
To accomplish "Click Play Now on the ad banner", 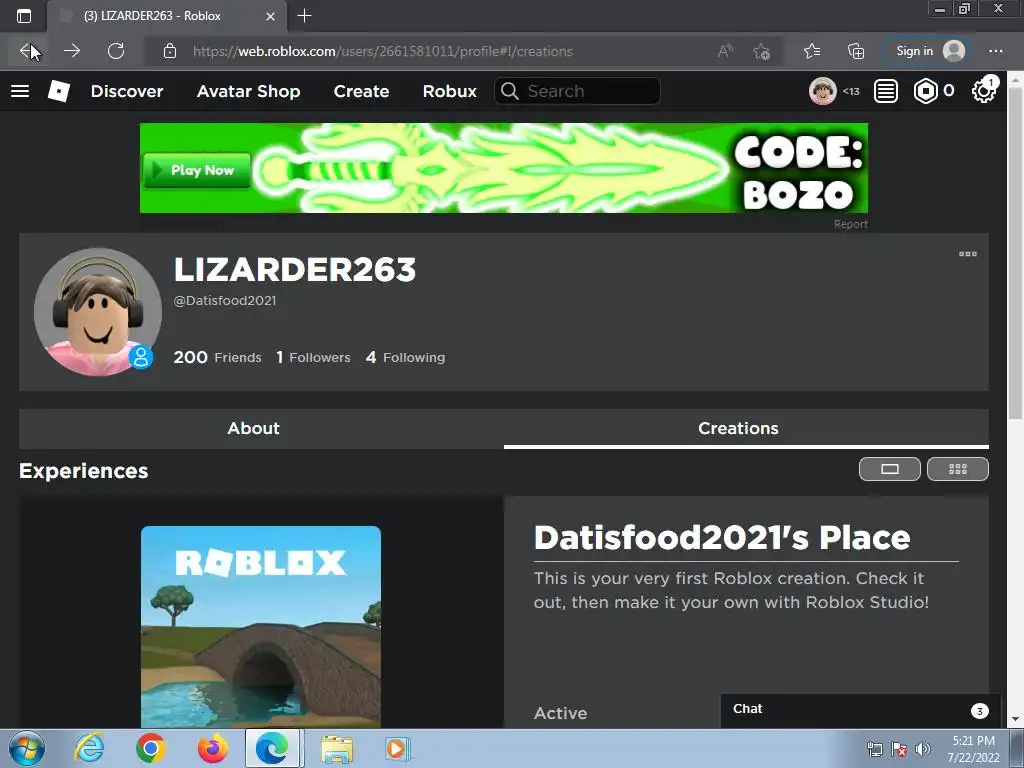I will click(197, 170).
